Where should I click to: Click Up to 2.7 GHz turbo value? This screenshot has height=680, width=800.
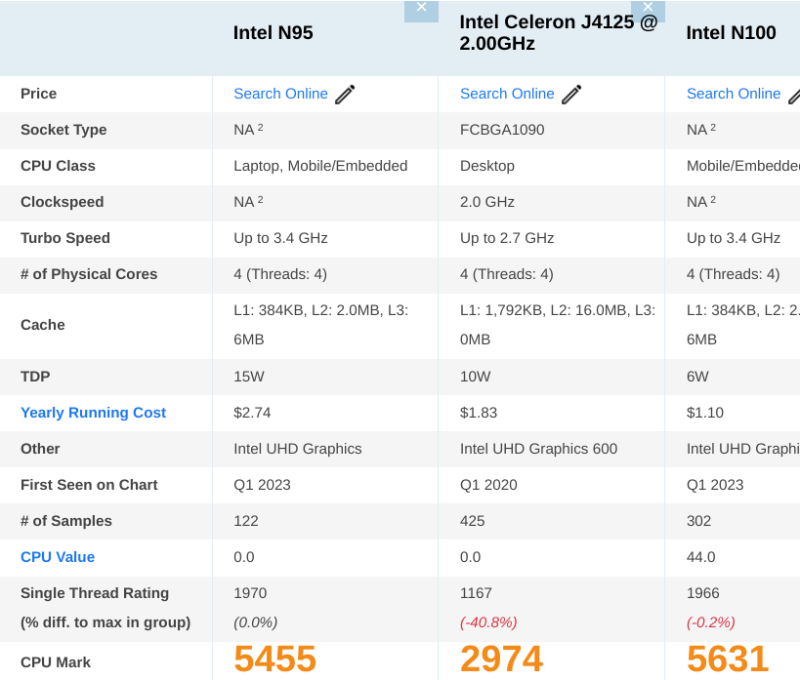click(507, 238)
